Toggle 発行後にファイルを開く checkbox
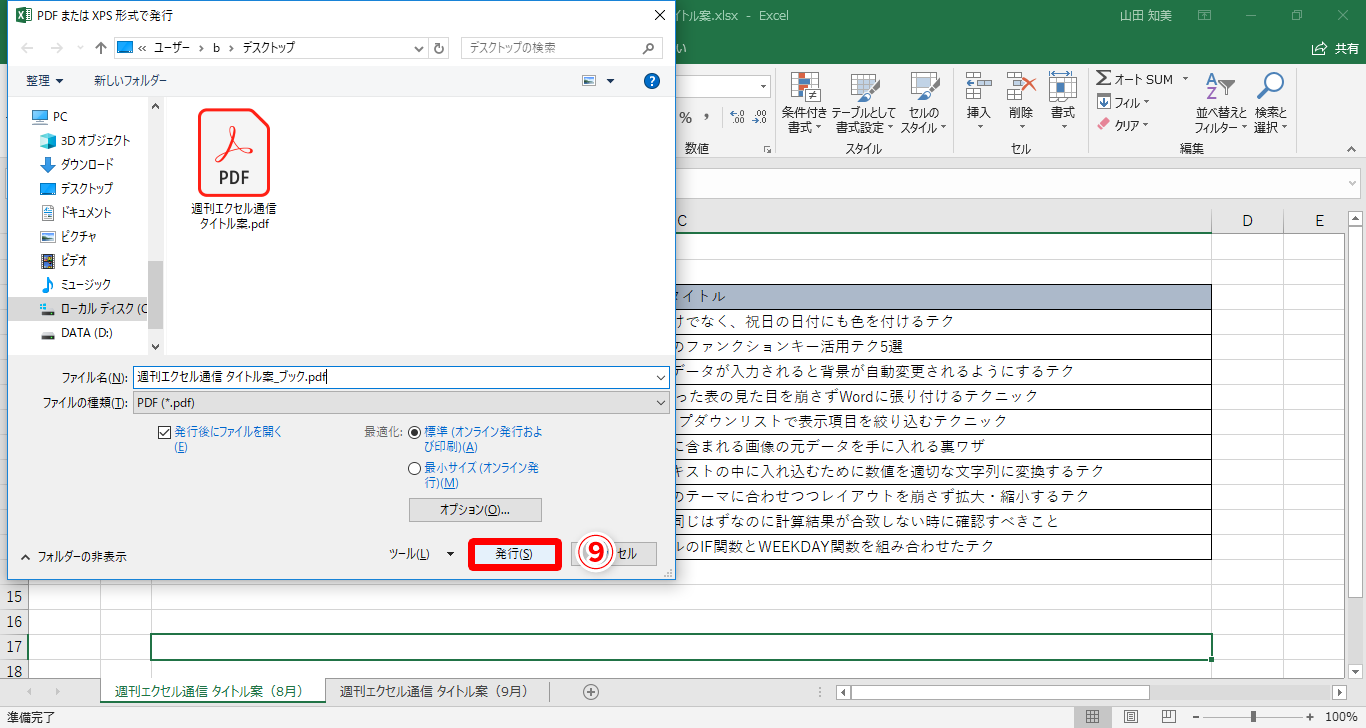1366x728 pixels. [165, 432]
